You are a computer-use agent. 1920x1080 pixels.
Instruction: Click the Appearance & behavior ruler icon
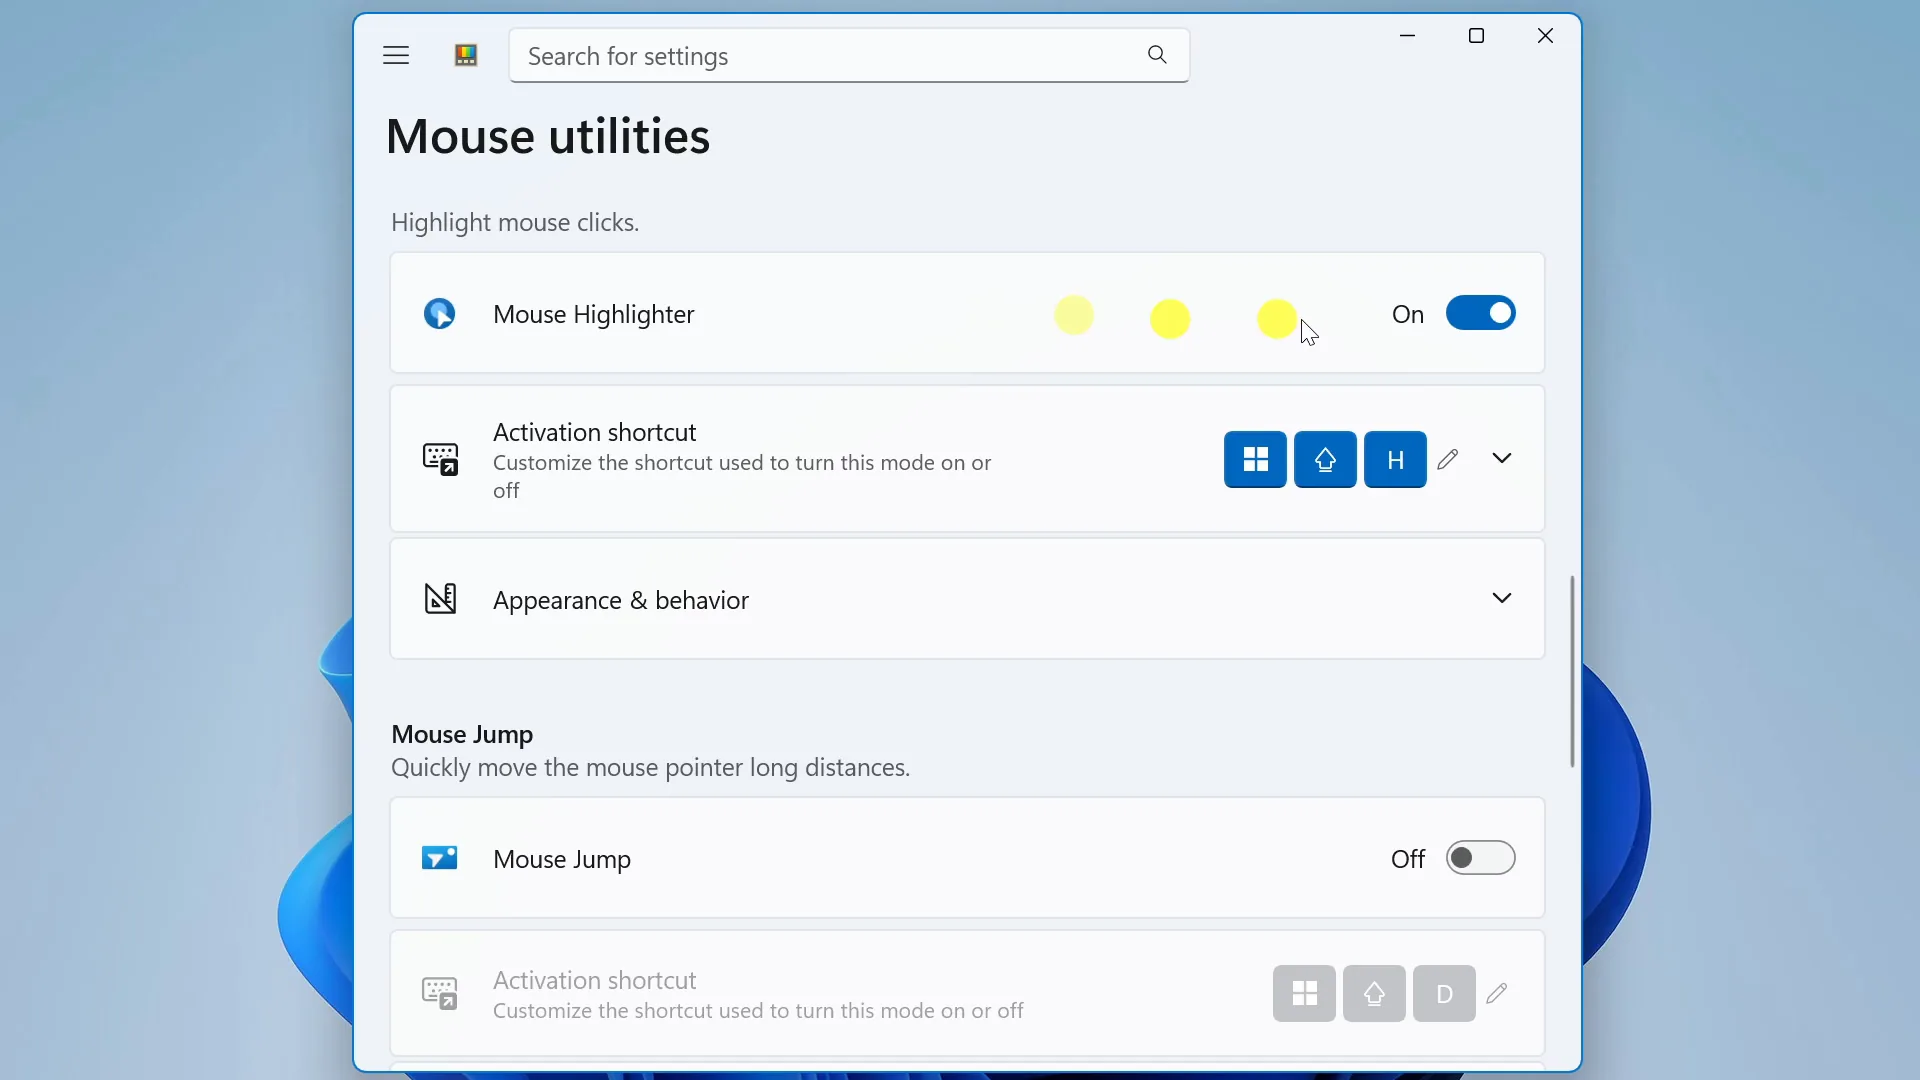(x=440, y=599)
